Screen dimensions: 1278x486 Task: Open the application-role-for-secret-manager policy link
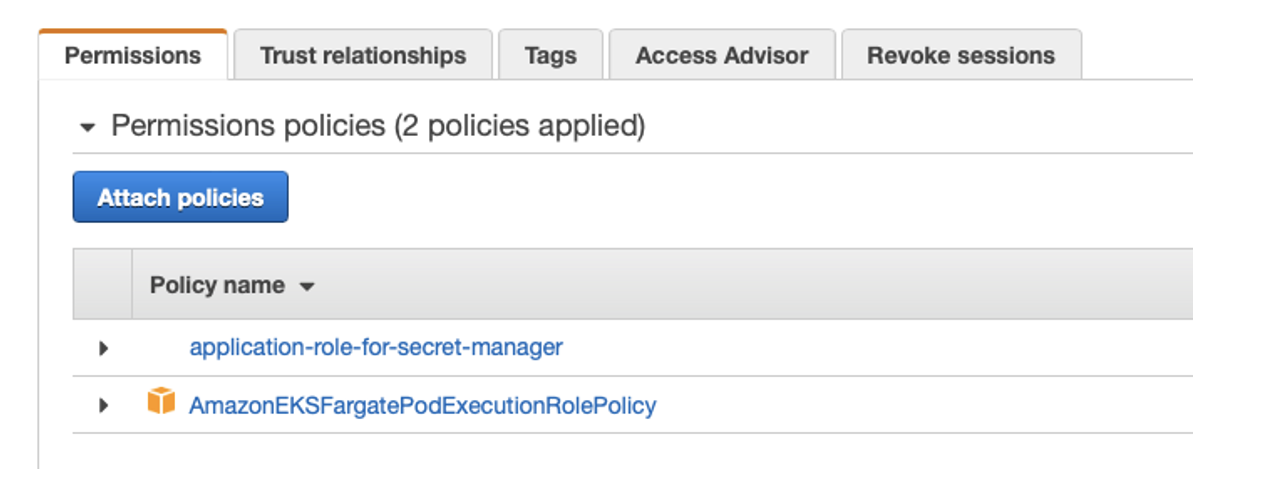pyautogui.click(x=376, y=348)
